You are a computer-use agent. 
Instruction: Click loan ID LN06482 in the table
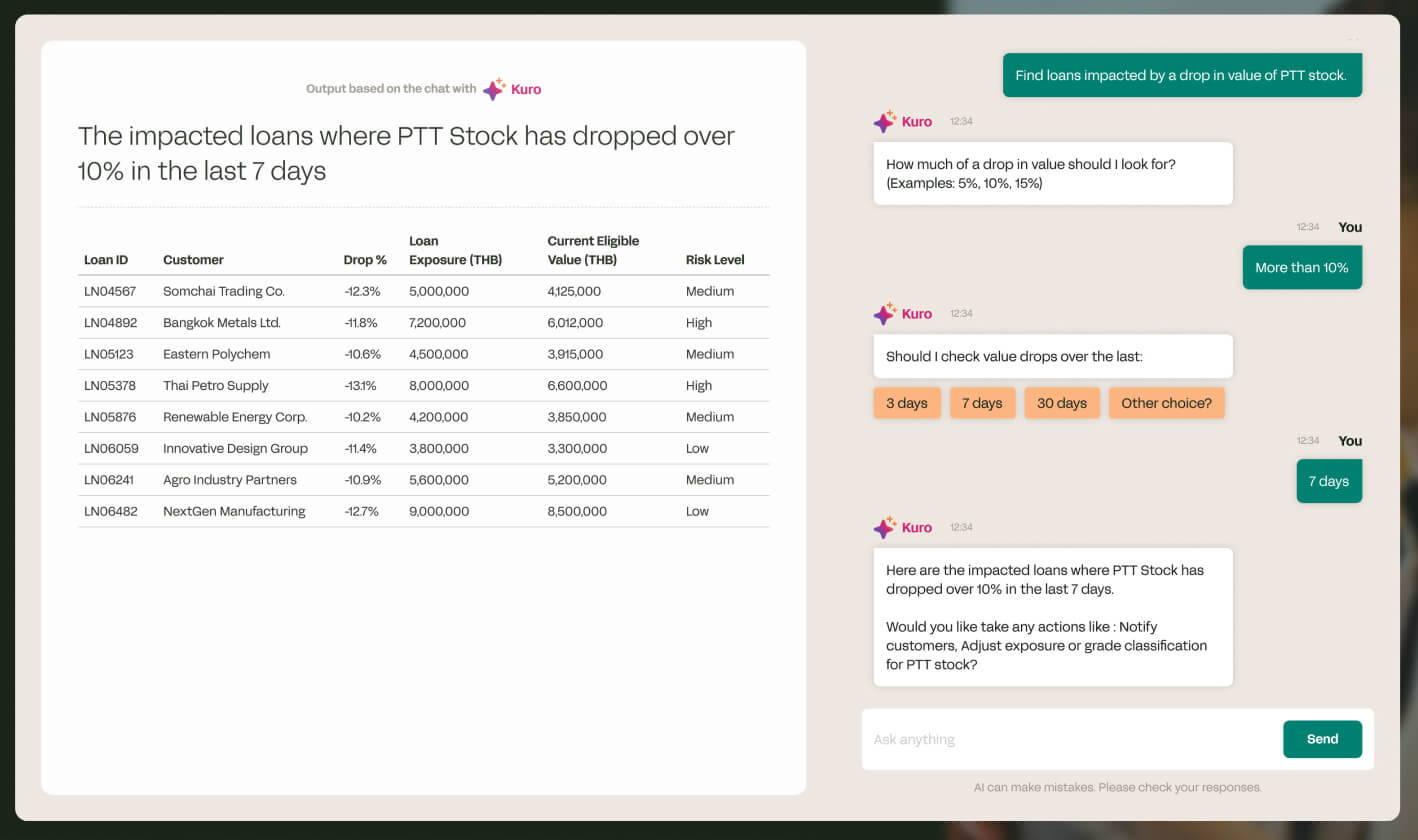tap(111, 512)
